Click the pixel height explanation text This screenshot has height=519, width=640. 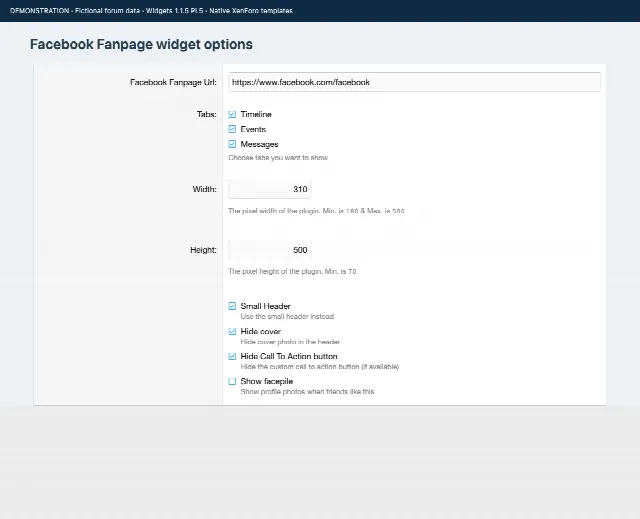click(x=292, y=271)
